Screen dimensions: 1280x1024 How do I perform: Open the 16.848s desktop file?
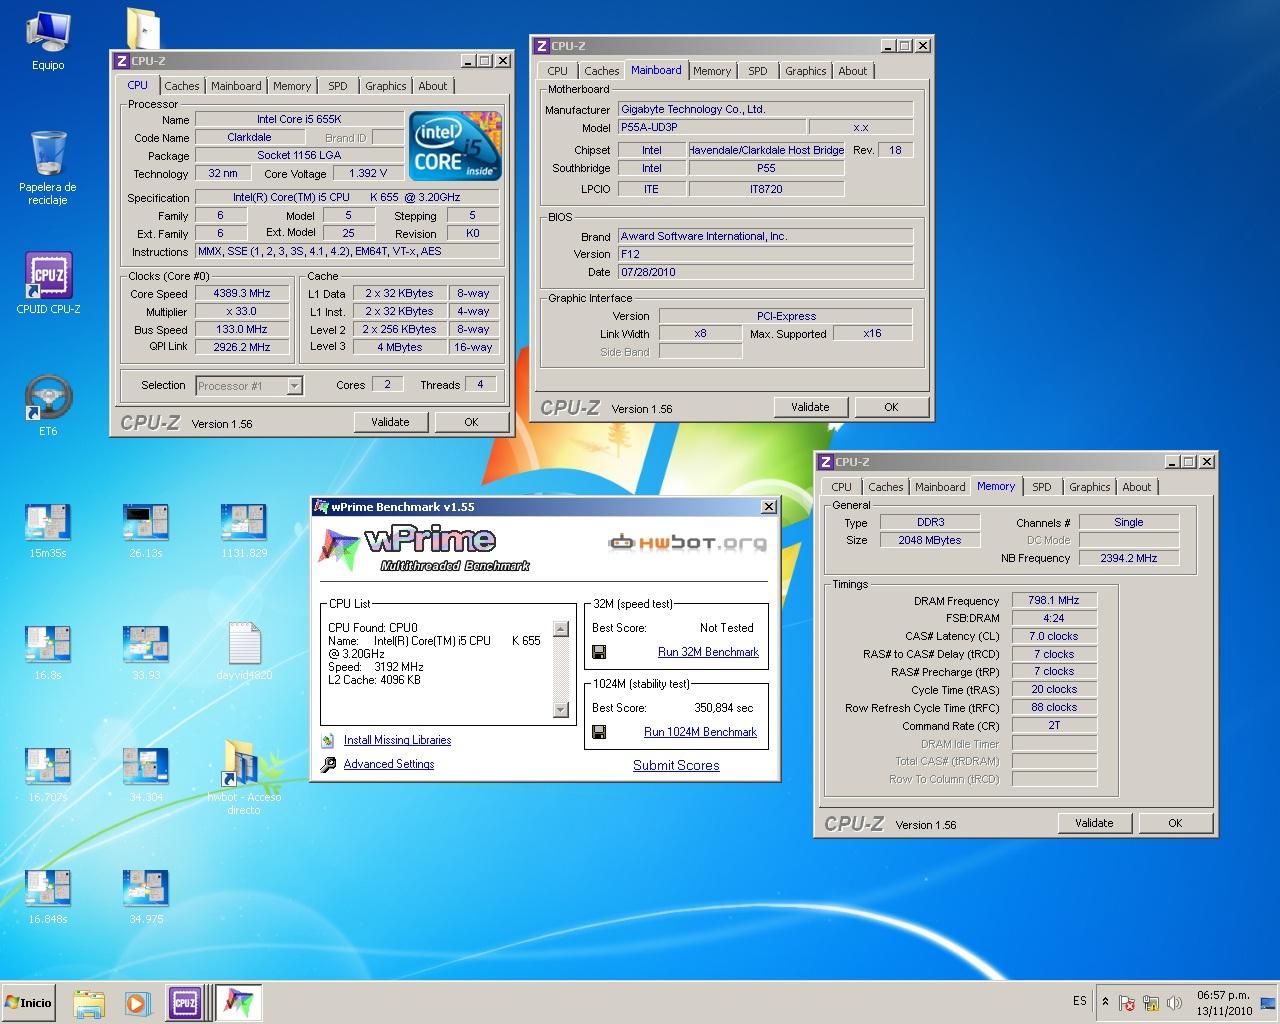point(47,897)
